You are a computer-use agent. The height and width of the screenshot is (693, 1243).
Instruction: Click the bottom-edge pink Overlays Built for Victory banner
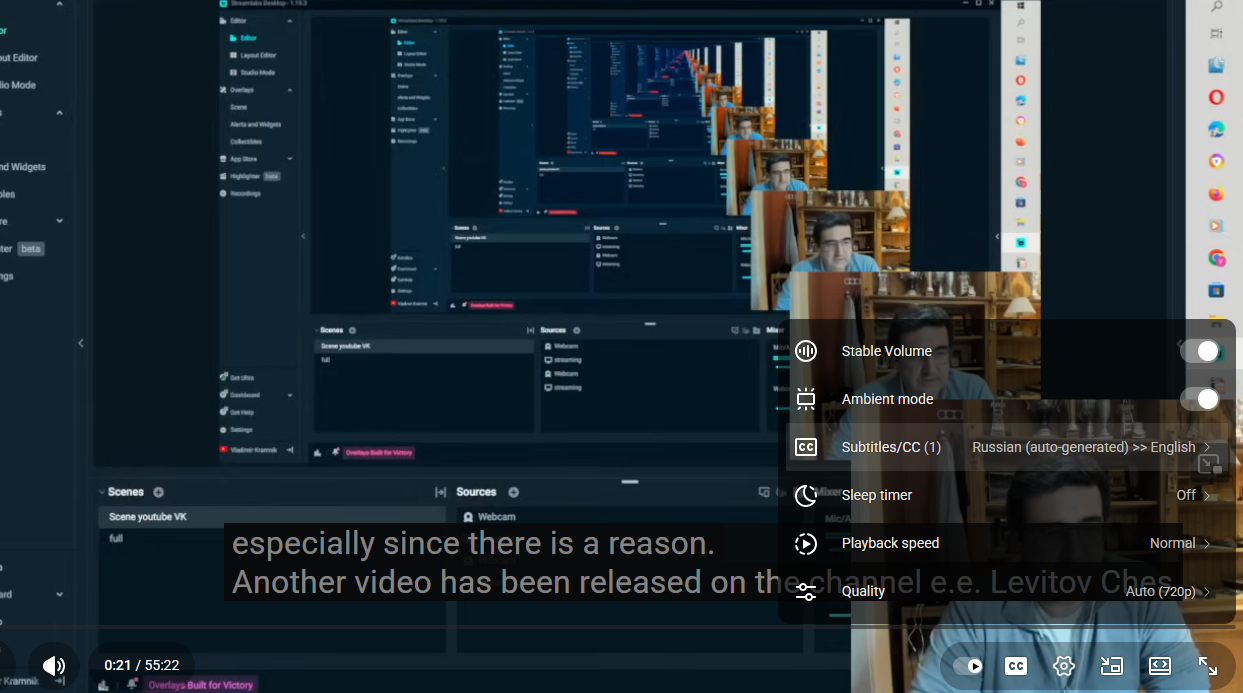click(x=201, y=685)
